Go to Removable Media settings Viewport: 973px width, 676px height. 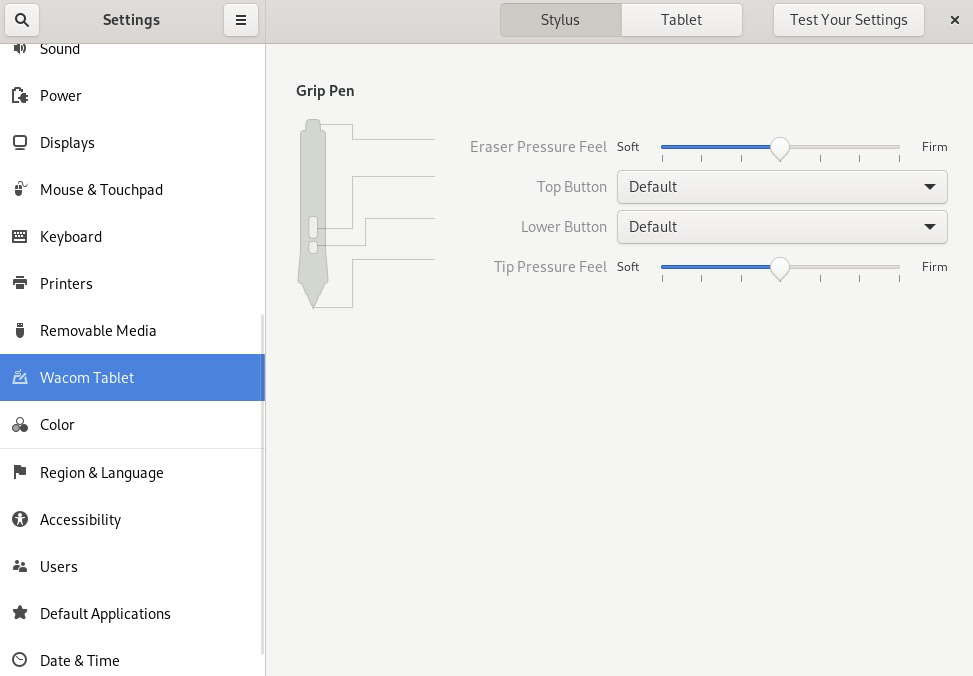coord(98,331)
